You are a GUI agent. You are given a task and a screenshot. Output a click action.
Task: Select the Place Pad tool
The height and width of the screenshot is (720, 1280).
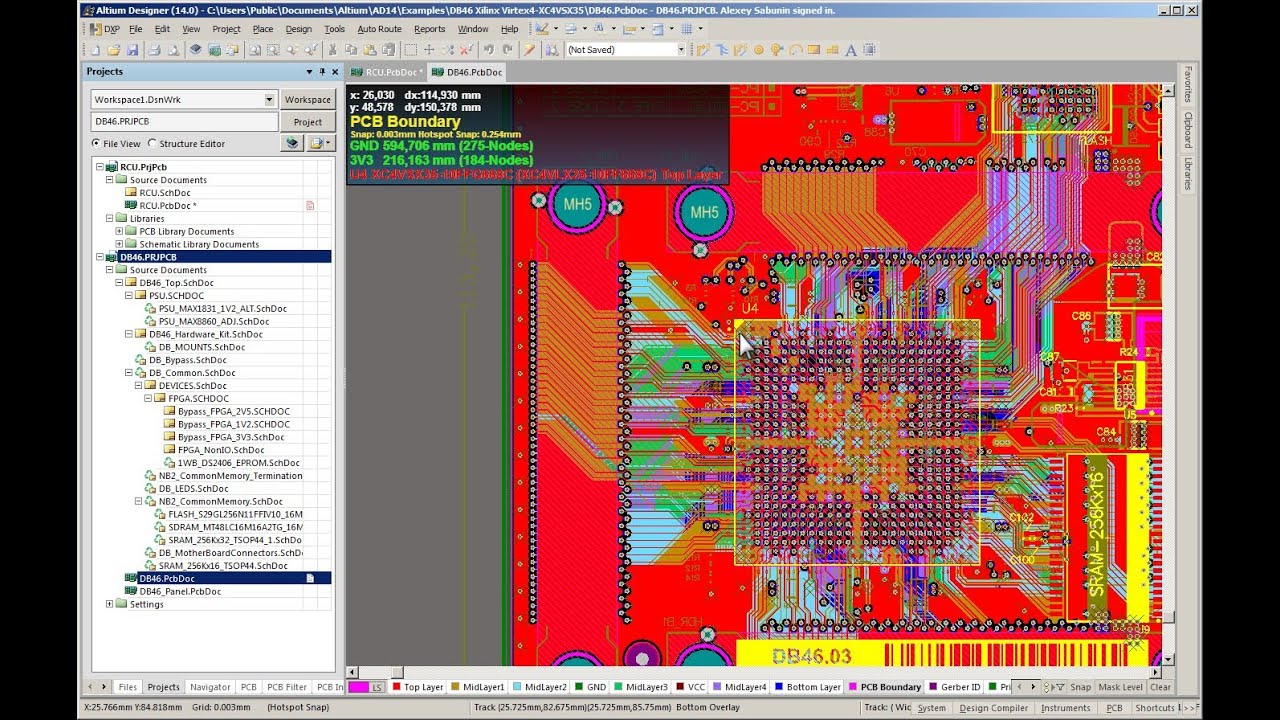pos(759,50)
